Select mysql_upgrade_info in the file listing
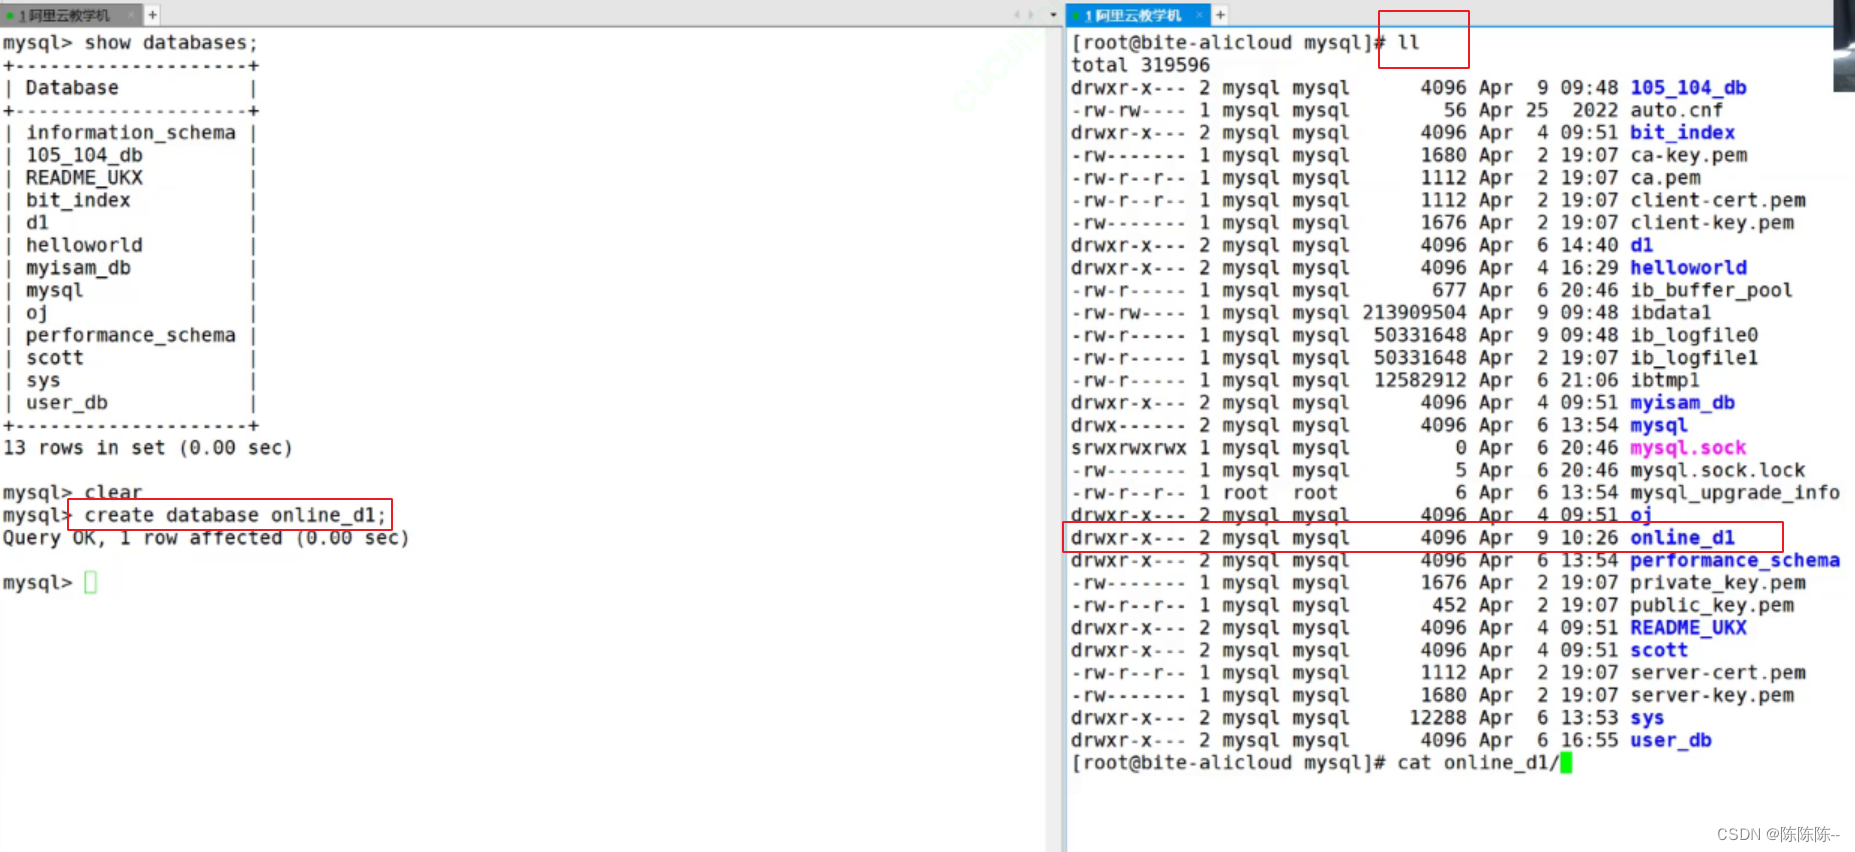This screenshot has height=852, width=1855. pos(1735,493)
